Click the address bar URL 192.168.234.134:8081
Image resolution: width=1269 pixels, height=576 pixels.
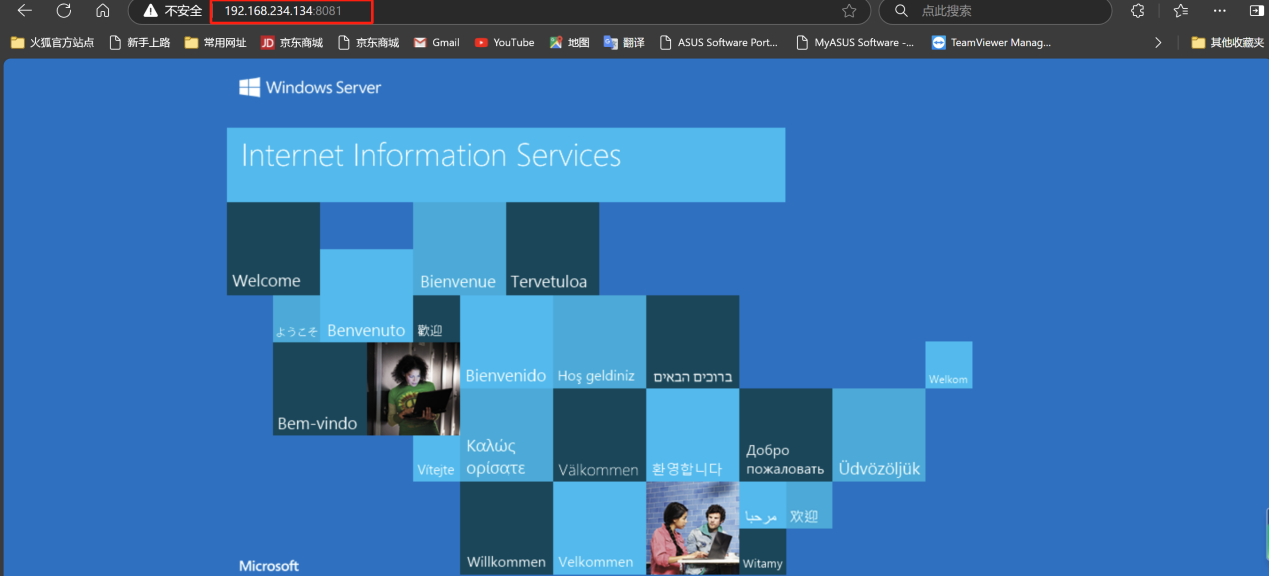point(284,11)
